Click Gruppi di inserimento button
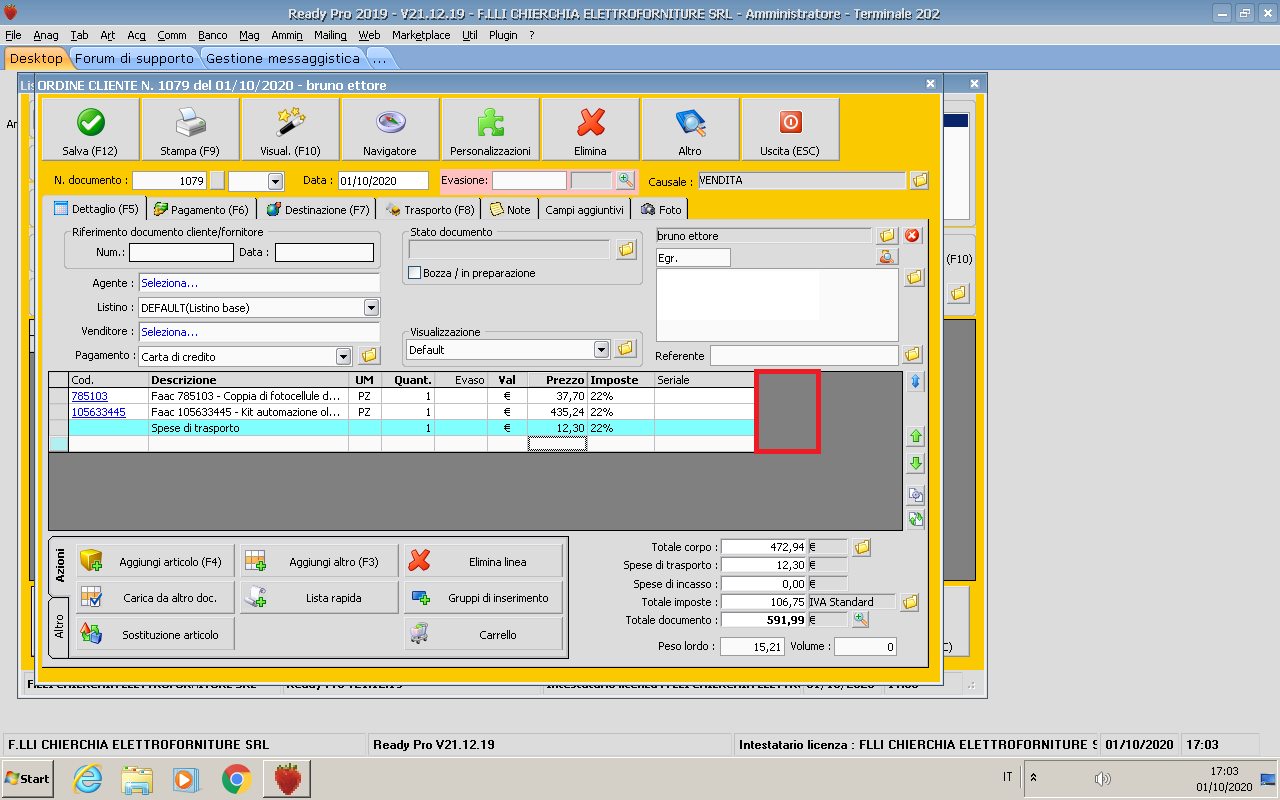 [x=484, y=598]
